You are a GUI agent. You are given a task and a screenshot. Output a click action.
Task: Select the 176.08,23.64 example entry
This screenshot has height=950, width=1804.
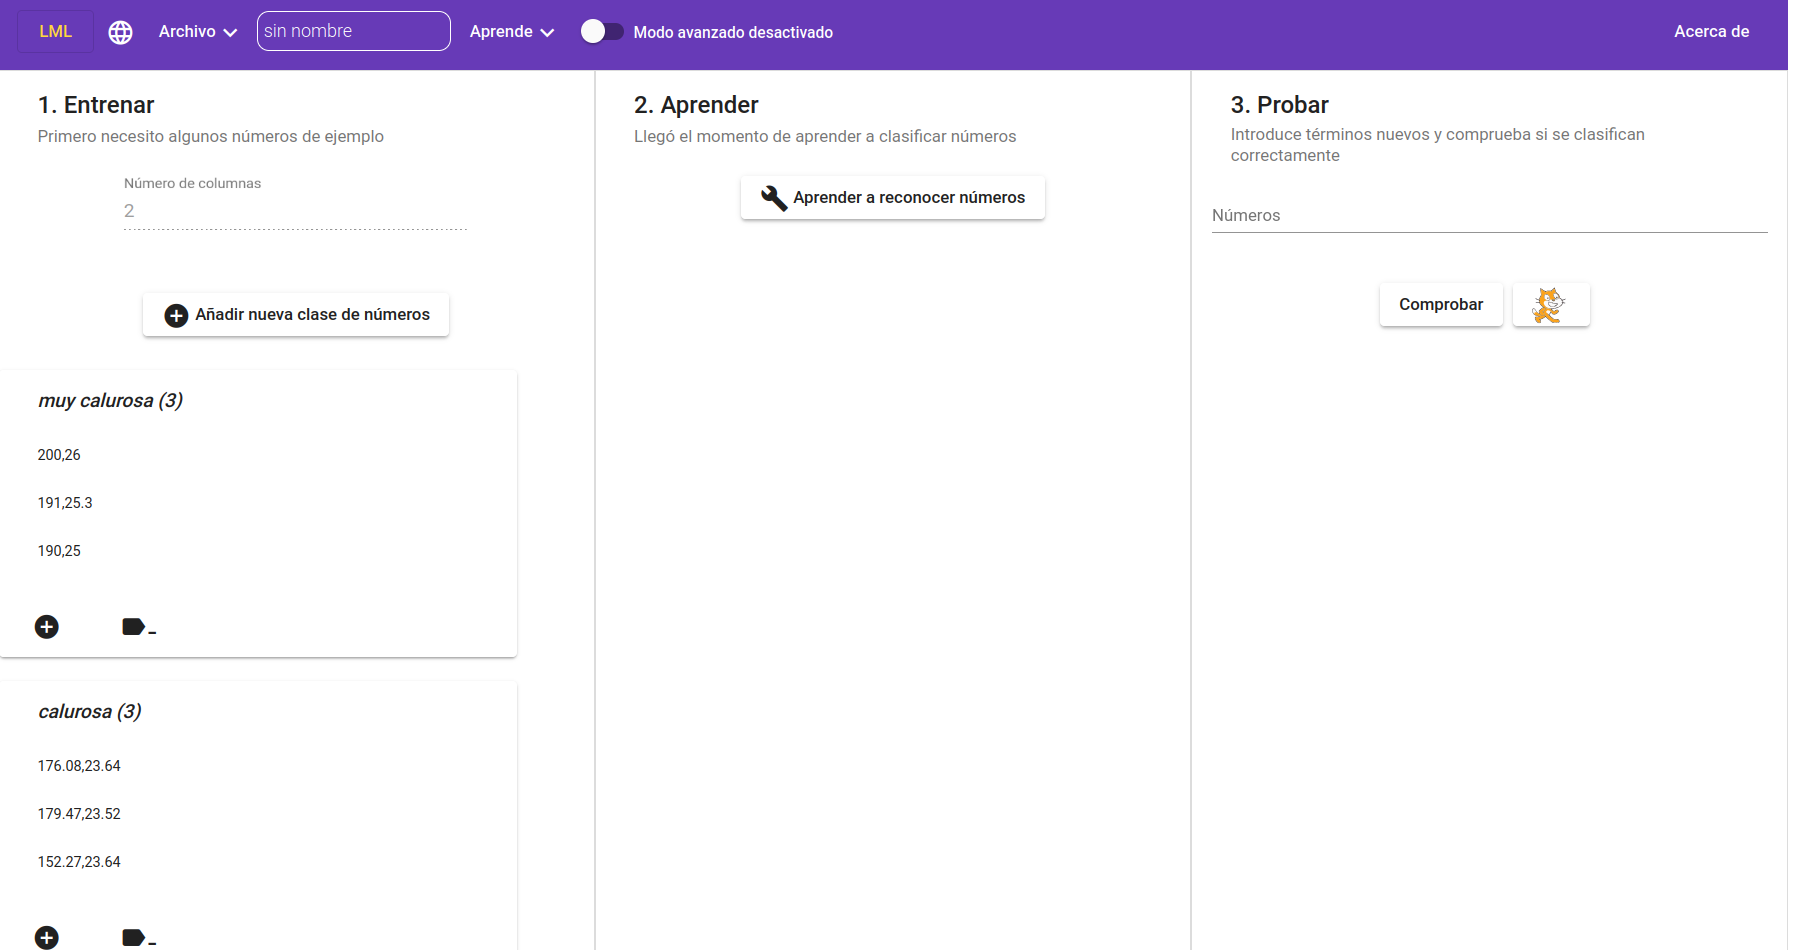pos(79,766)
